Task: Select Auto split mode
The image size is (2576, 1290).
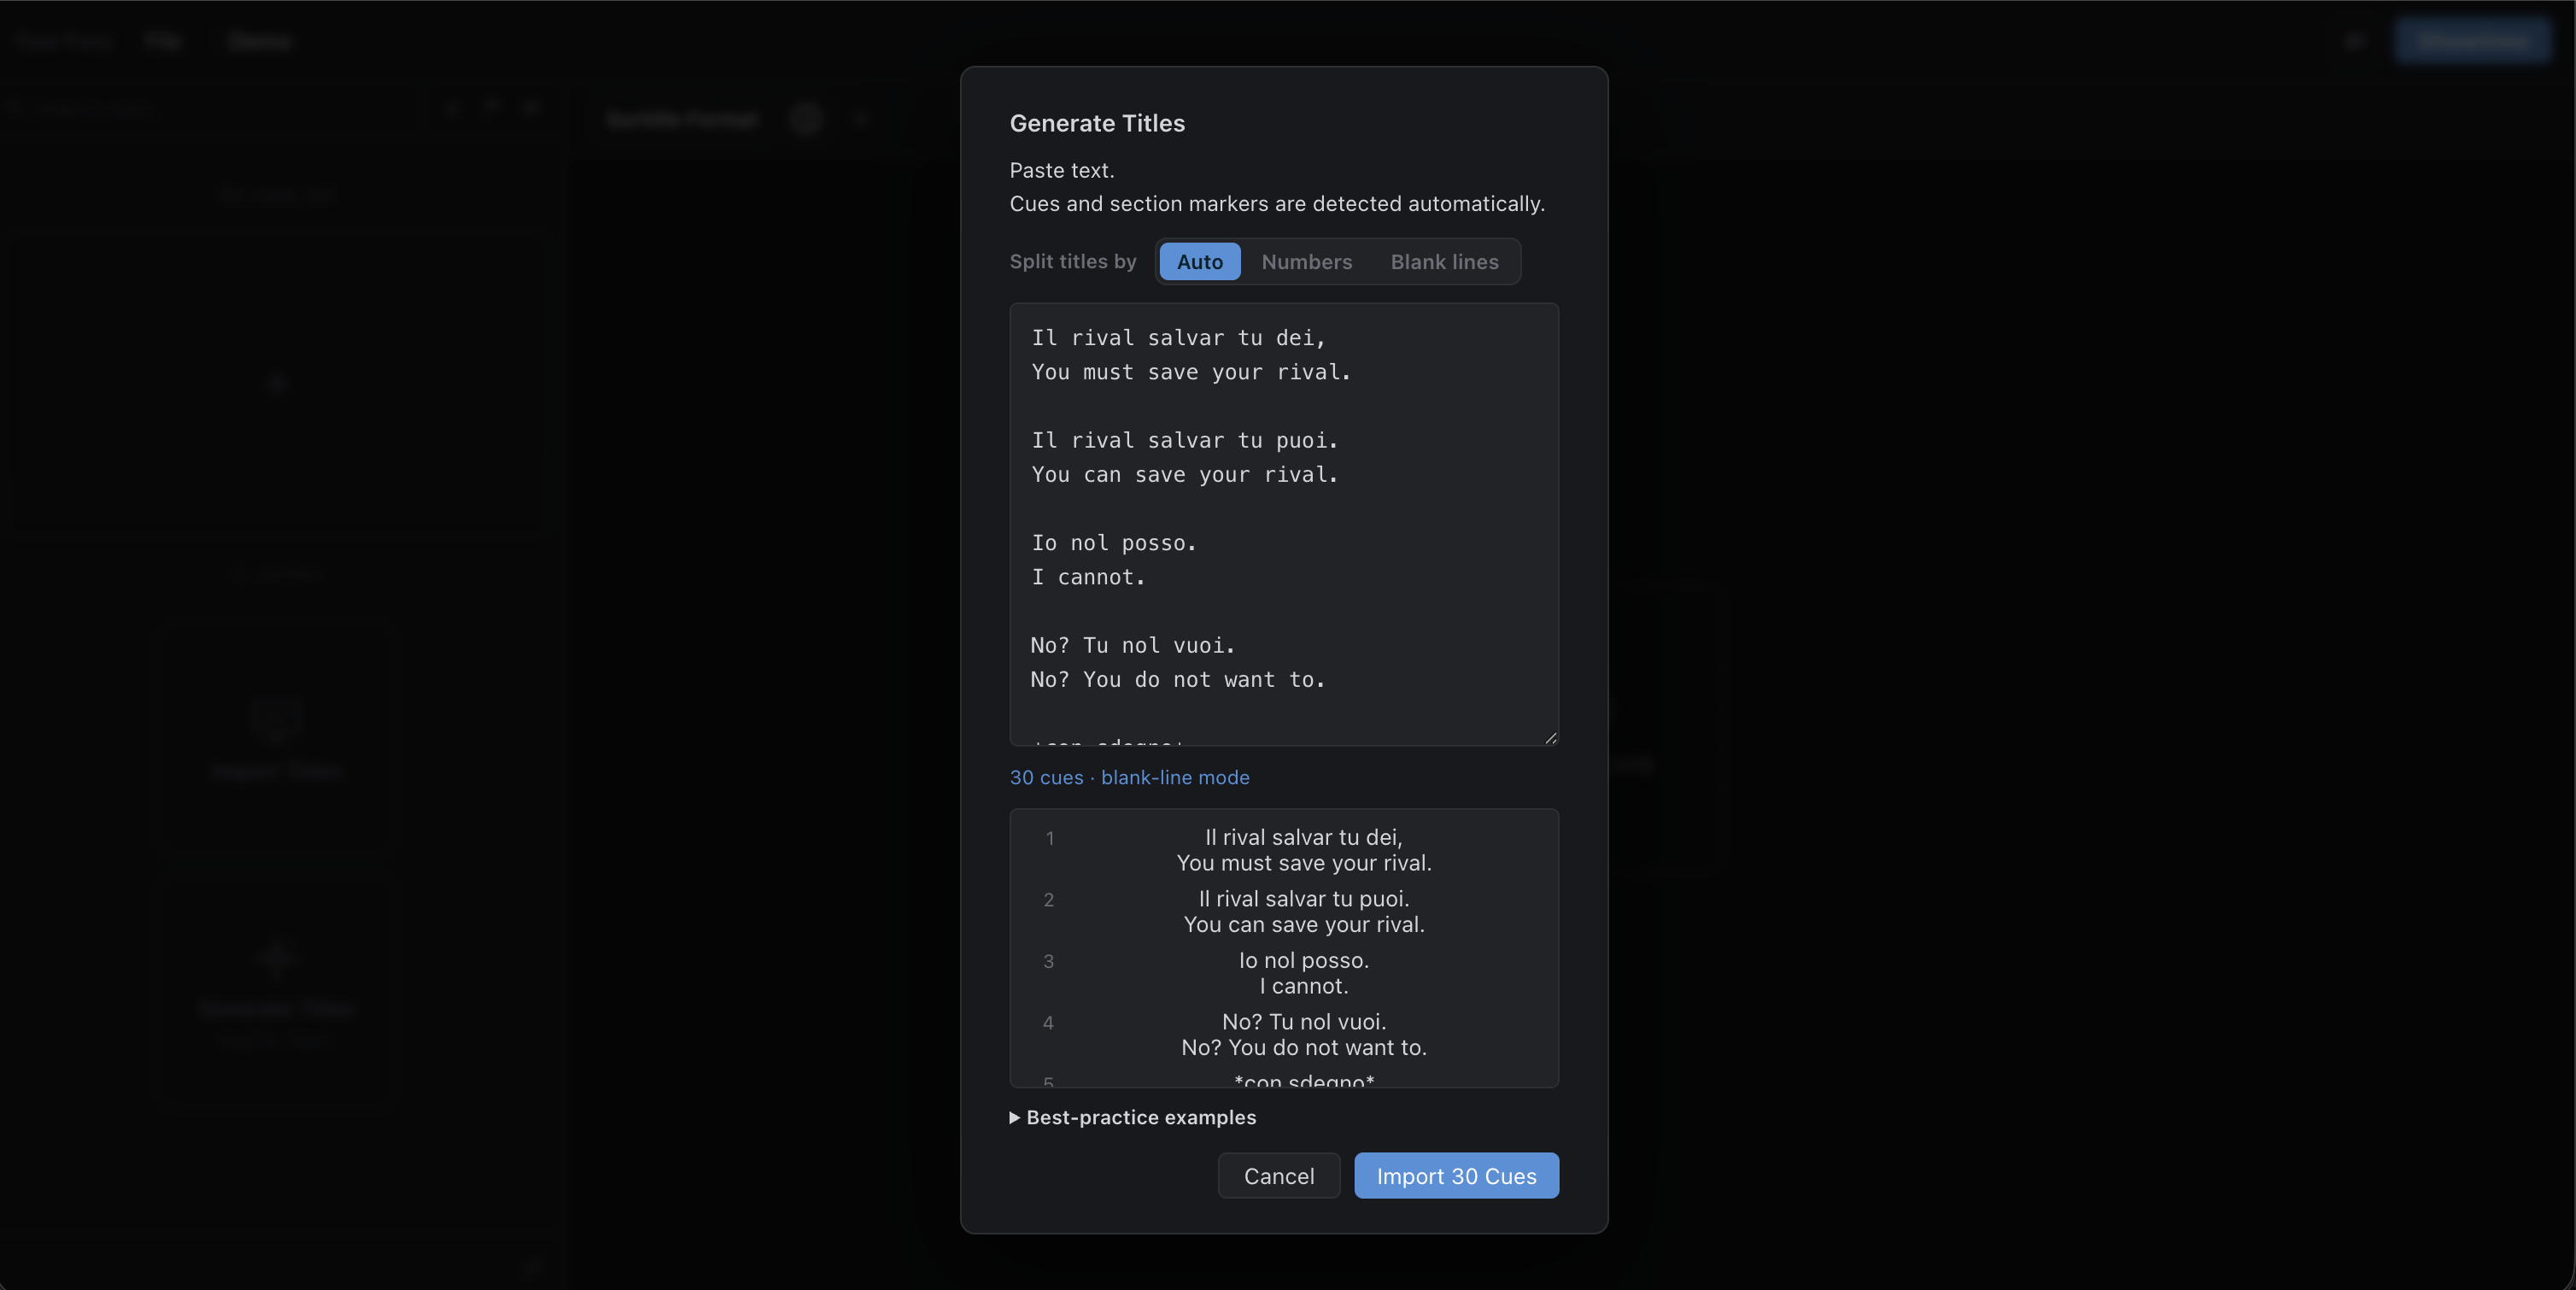Action: (x=1199, y=261)
